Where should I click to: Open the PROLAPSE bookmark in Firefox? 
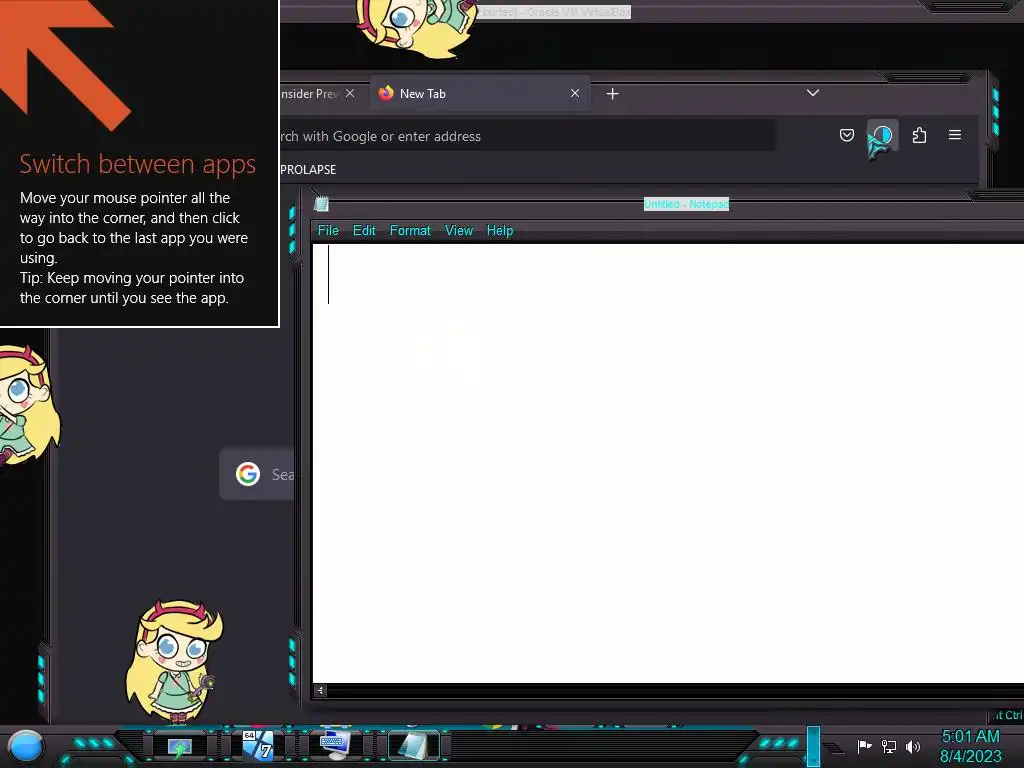point(308,170)
